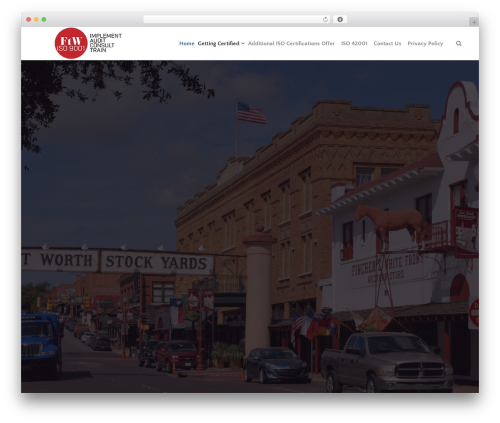
Task: Click the Fort Worth Stock Yards hero image
Action: point(250,226)
